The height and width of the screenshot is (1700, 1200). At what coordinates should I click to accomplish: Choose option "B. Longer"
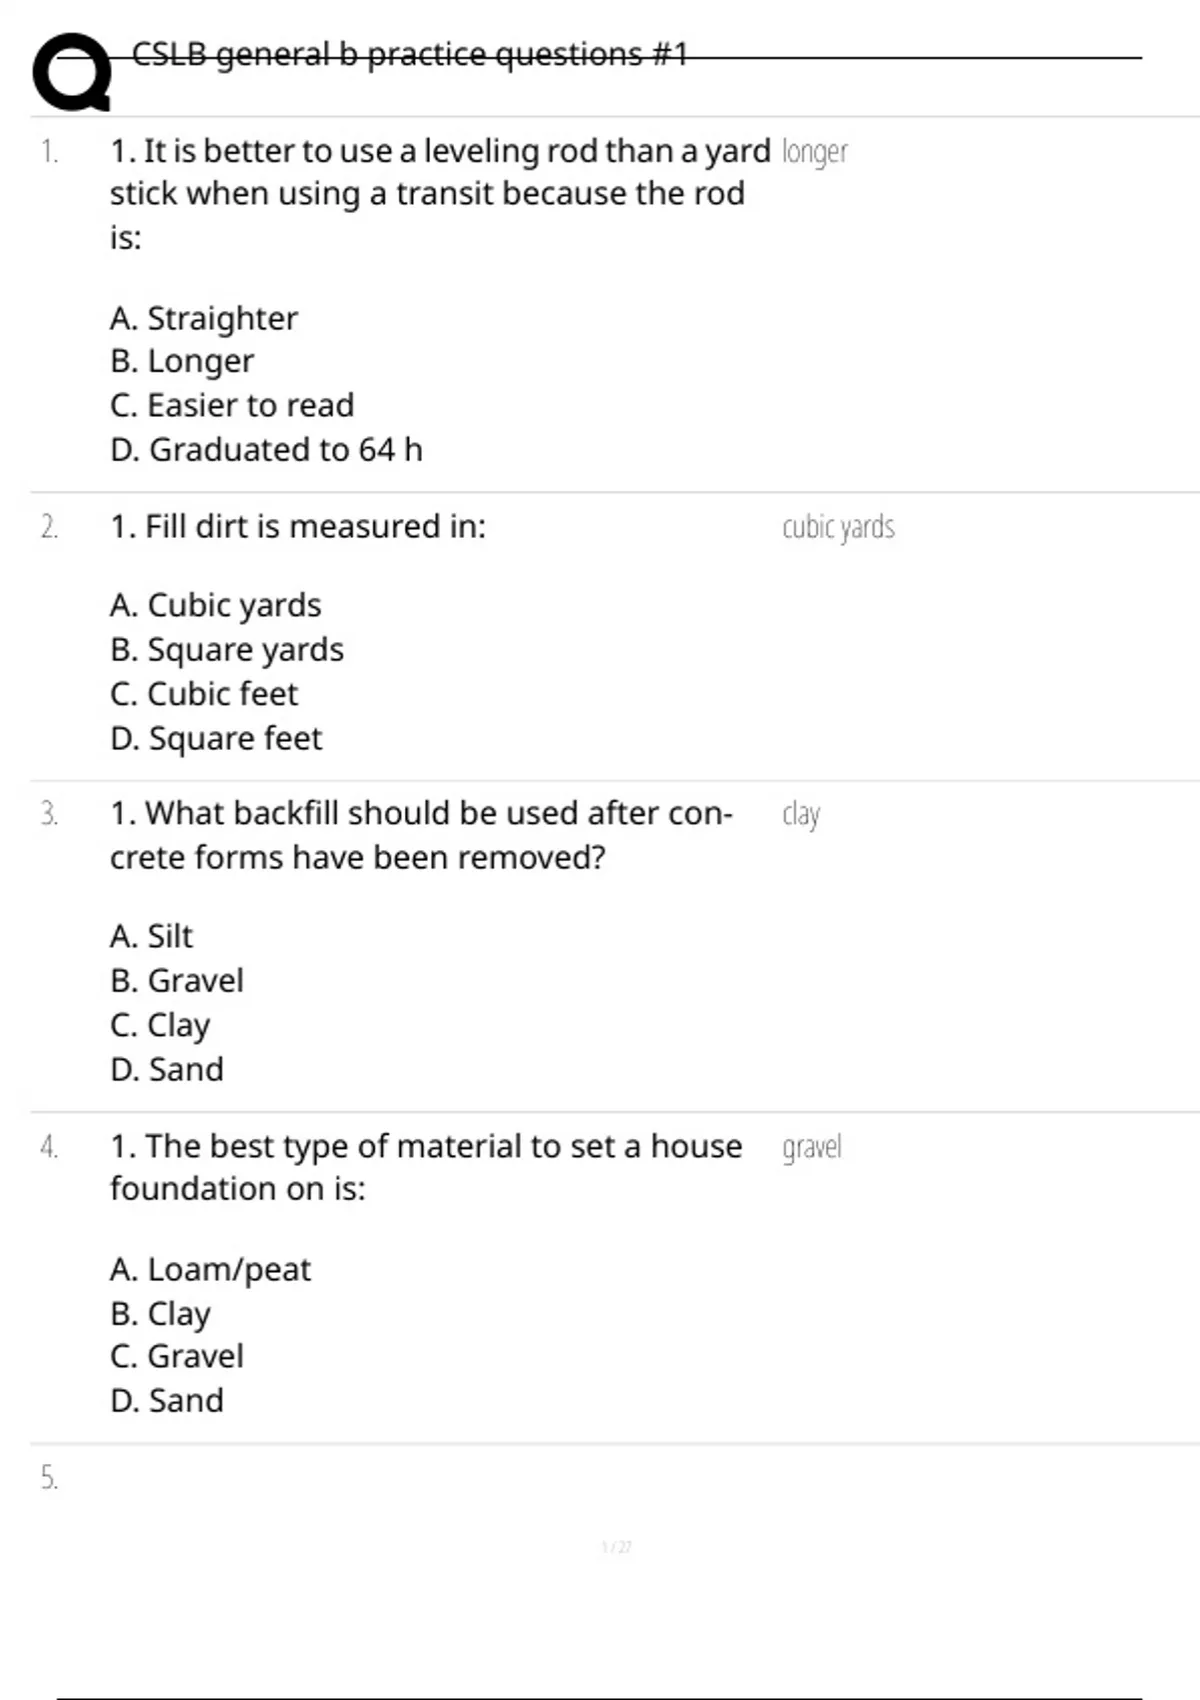coord(182,361)
